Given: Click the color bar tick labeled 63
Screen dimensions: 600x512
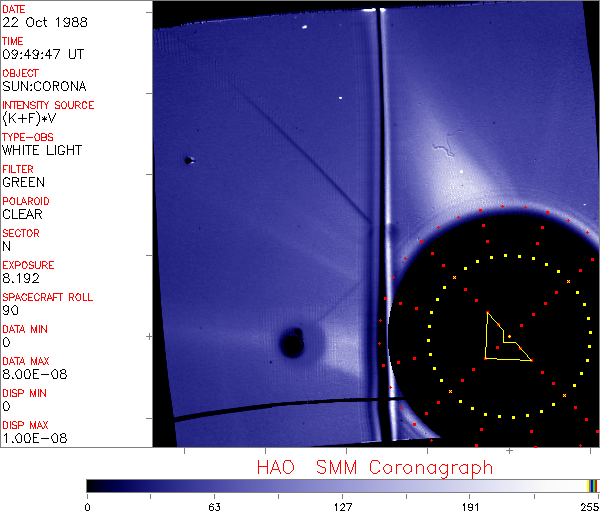Looking at the screenshot, I should [214, 506].
